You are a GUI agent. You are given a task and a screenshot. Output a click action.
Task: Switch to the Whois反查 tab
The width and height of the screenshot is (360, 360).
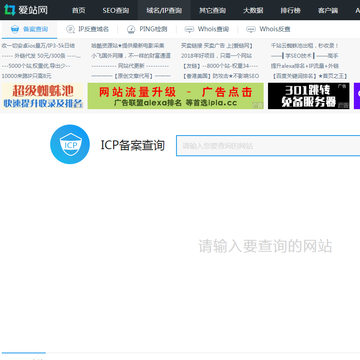coord(268,29)
